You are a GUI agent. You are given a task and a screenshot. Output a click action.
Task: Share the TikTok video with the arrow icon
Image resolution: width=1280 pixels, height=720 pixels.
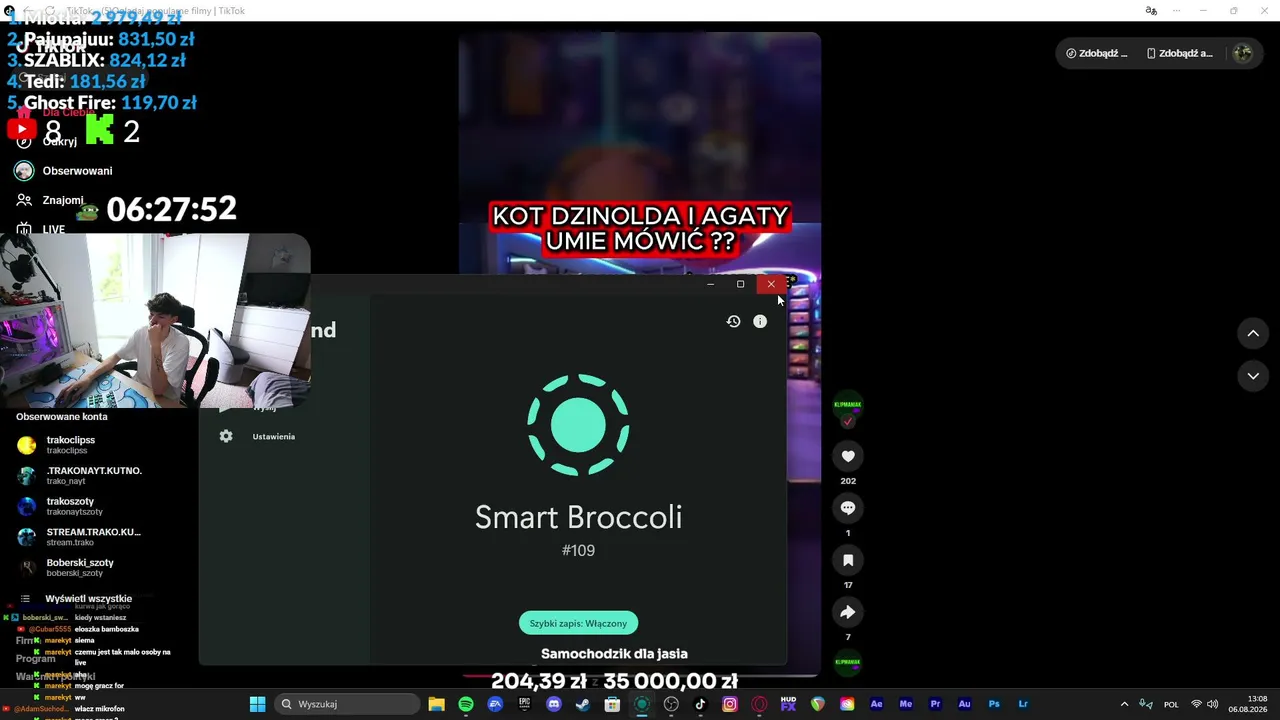(x=848, y=612)
